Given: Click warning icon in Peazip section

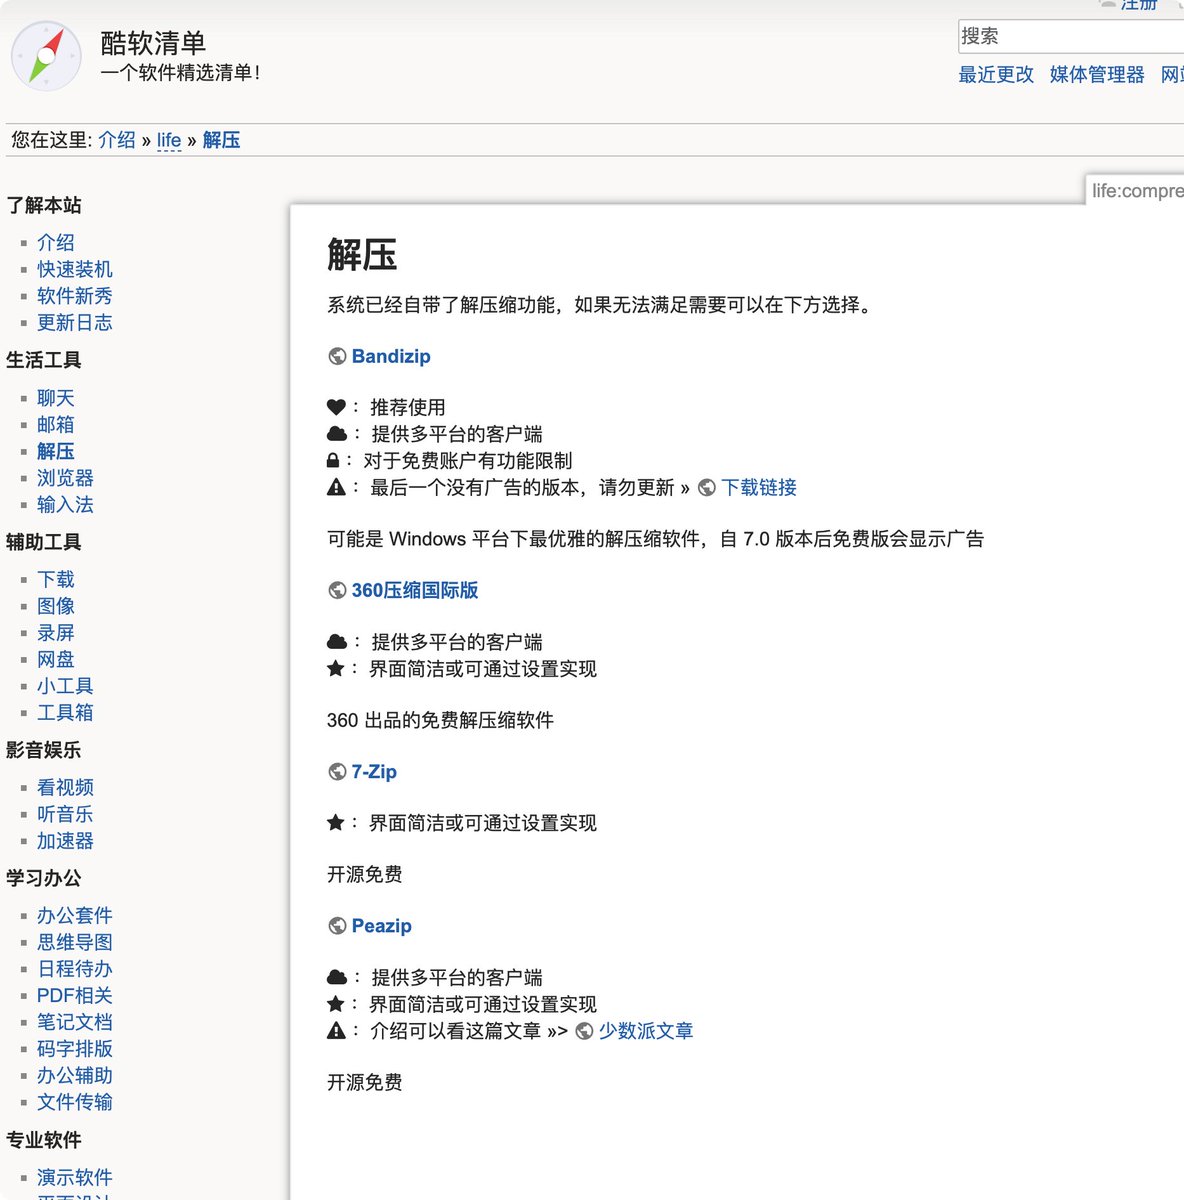Looking at the screenshot, I should click(x=336, y=1031).
